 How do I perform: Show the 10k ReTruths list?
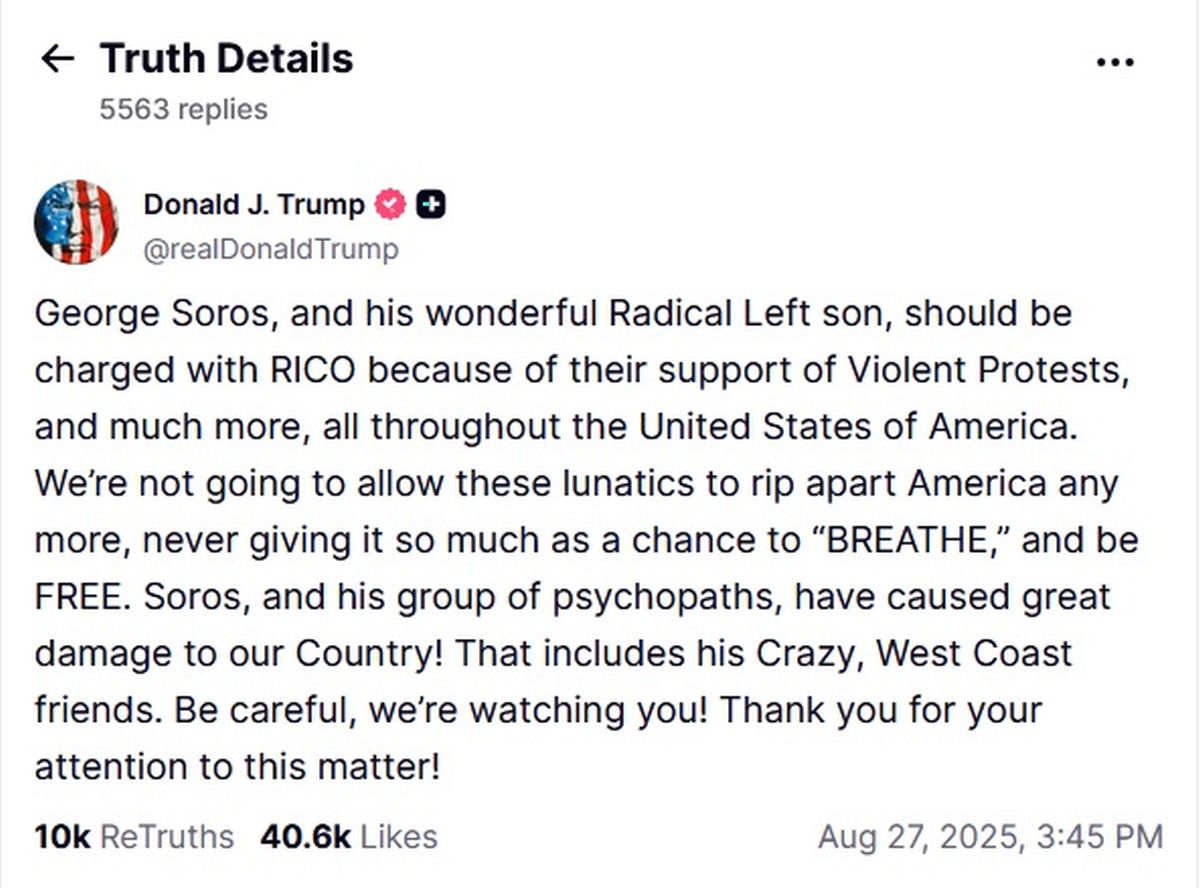(134, 836)
